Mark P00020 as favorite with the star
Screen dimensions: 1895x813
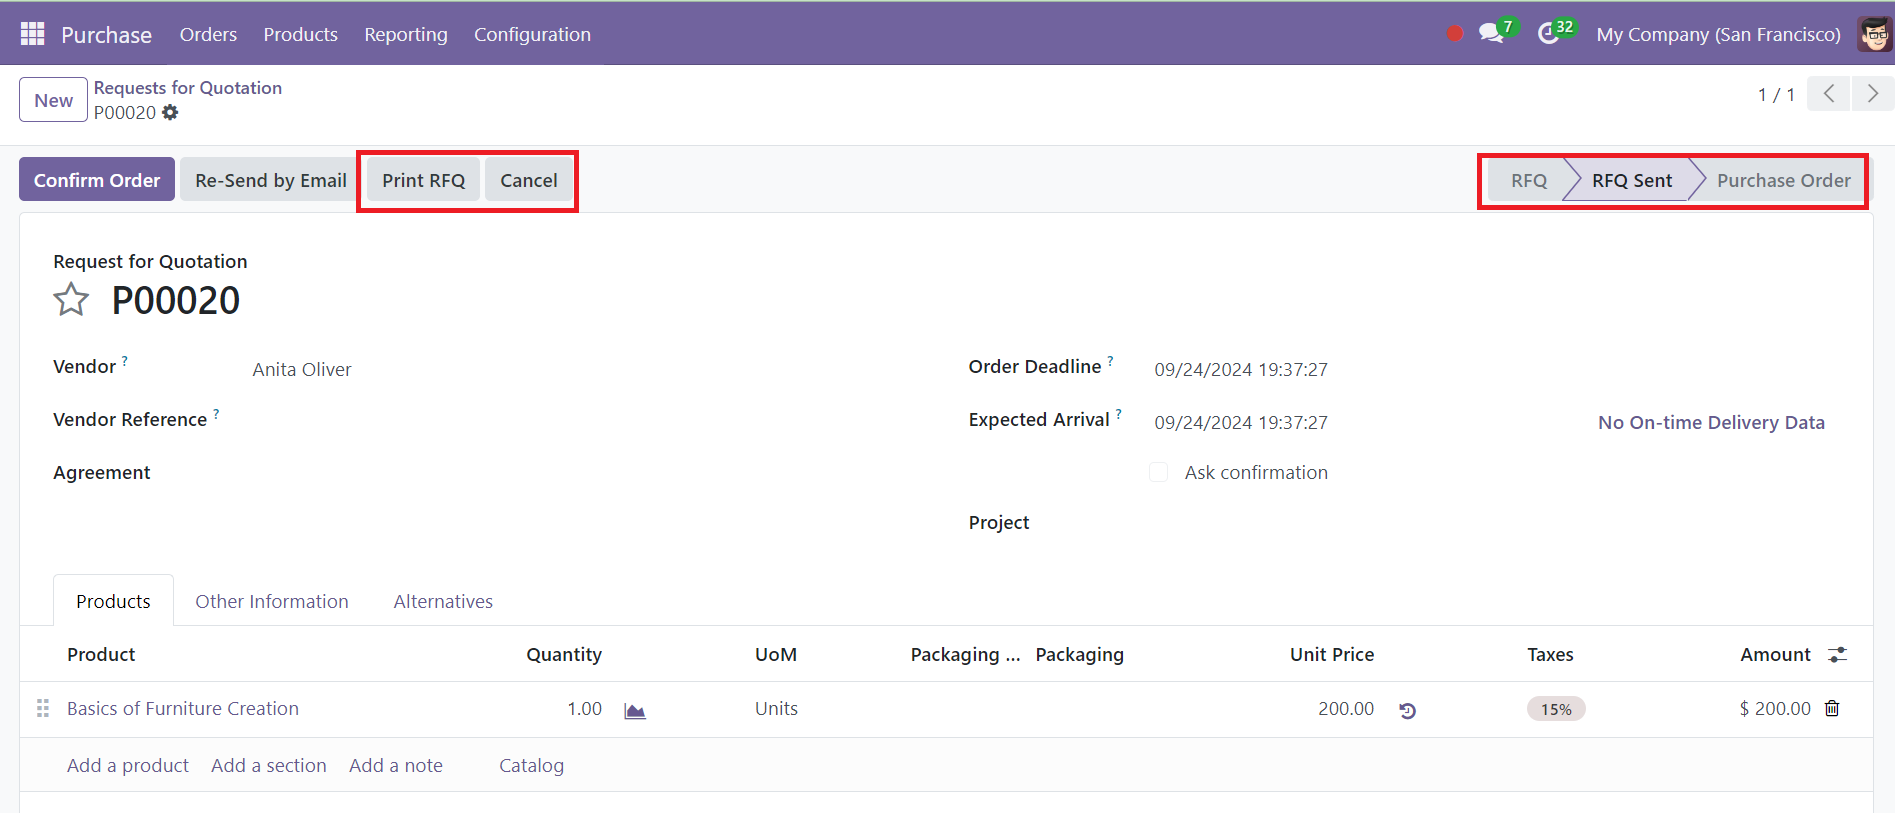point(71,300)
